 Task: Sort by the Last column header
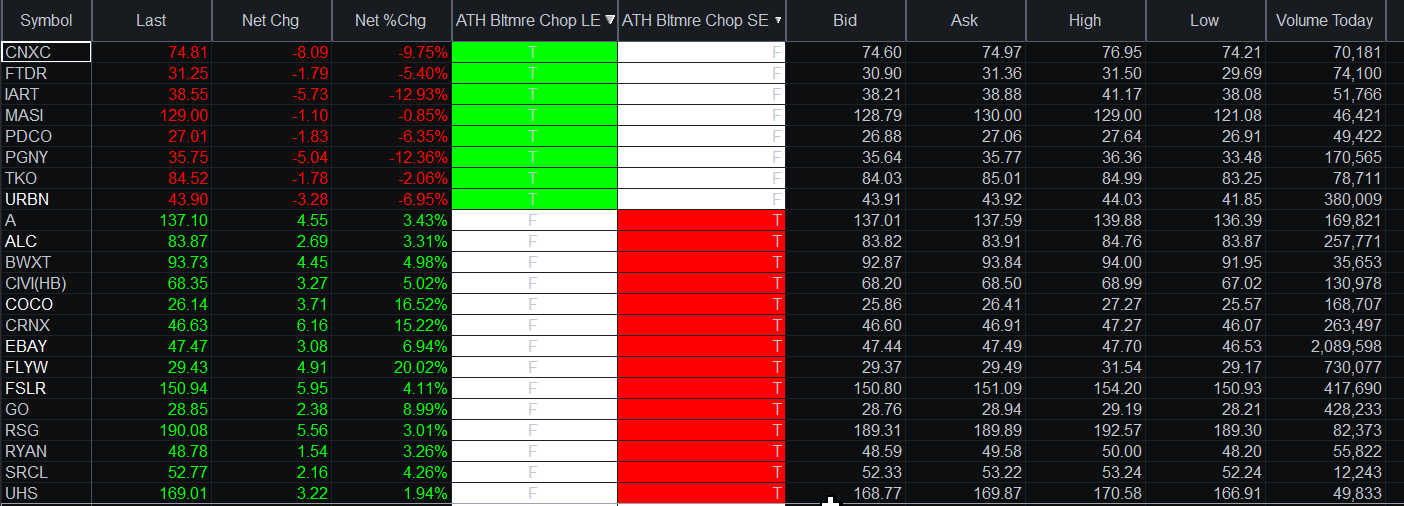pyautogui.click(x=151, y=20)
